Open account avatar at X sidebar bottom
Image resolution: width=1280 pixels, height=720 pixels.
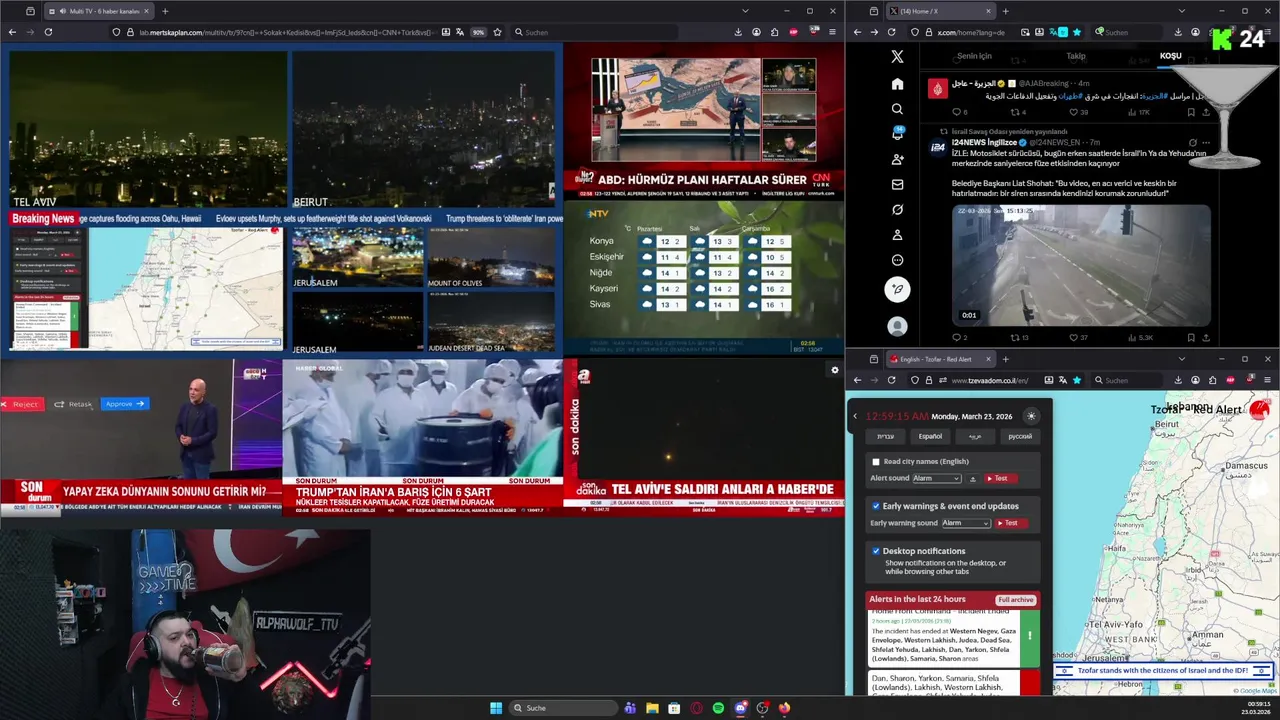(x=897, y=326)
